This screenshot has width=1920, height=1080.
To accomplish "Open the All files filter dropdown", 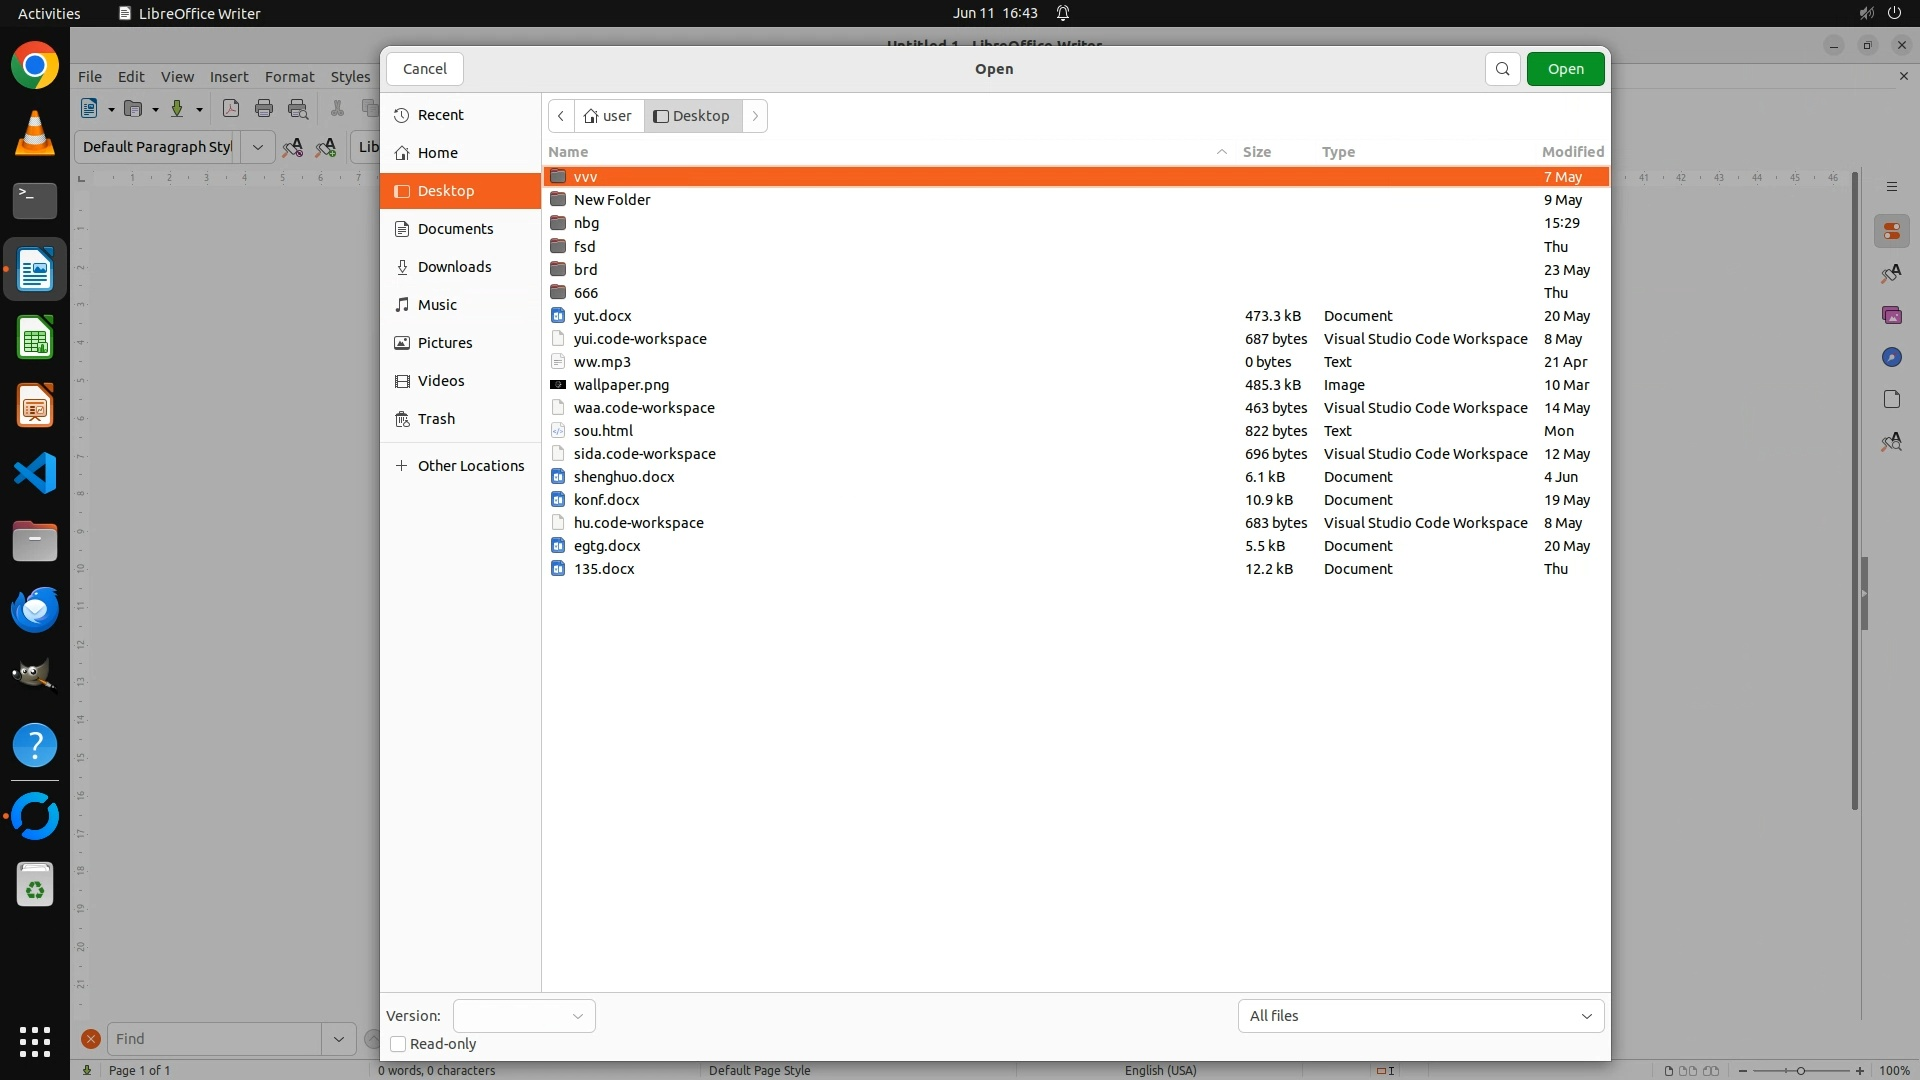I will [1420, 1016].
